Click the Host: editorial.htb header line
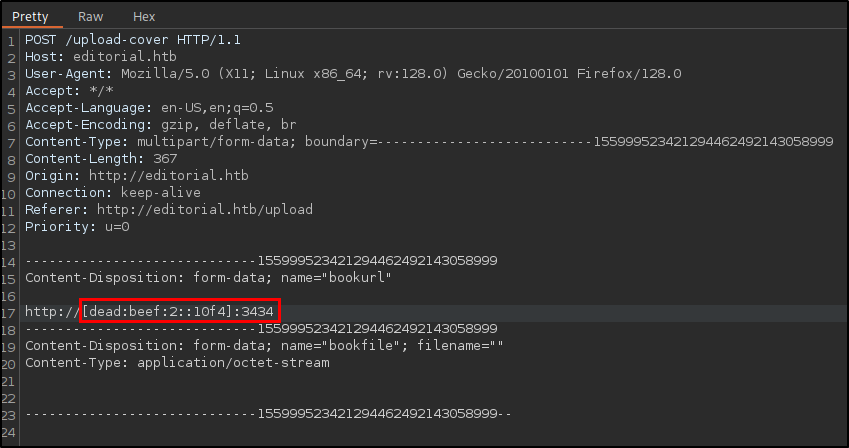 click(x=101, y=57)
